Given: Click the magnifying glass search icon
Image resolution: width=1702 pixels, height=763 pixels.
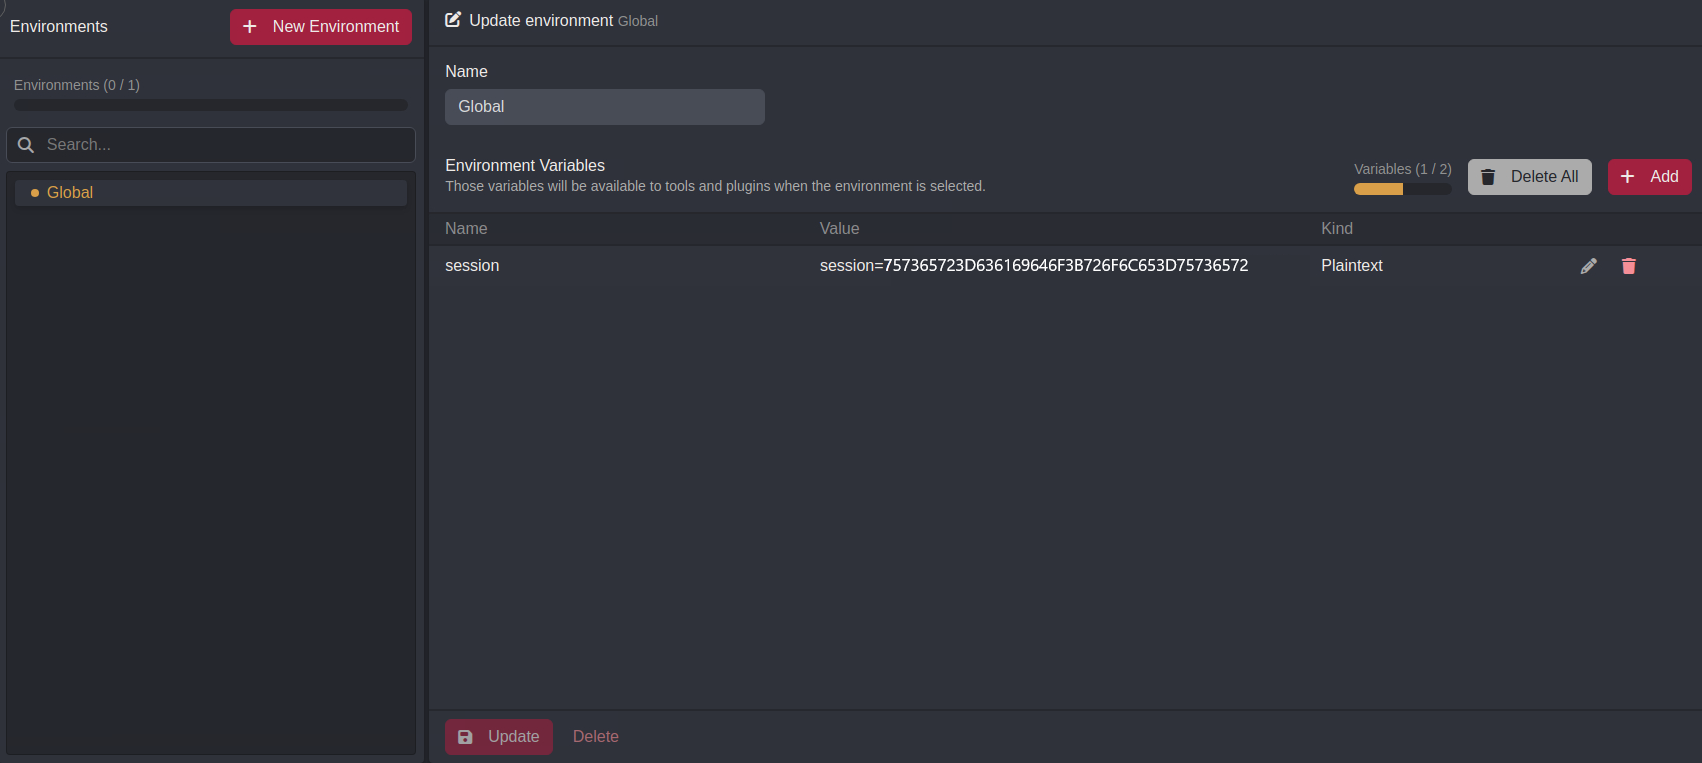Looking at the screenshot, I should (x=26, y=144).
